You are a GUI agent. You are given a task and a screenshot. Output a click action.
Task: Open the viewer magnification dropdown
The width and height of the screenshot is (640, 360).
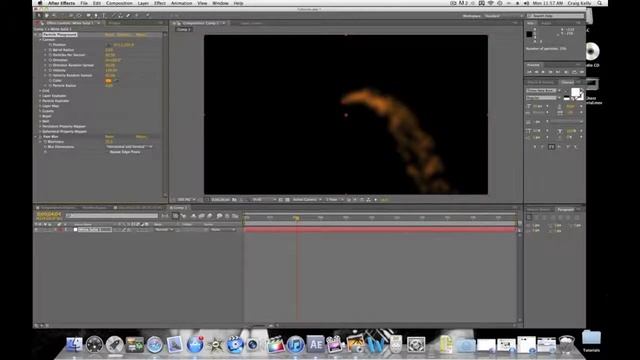click(187, 200)
